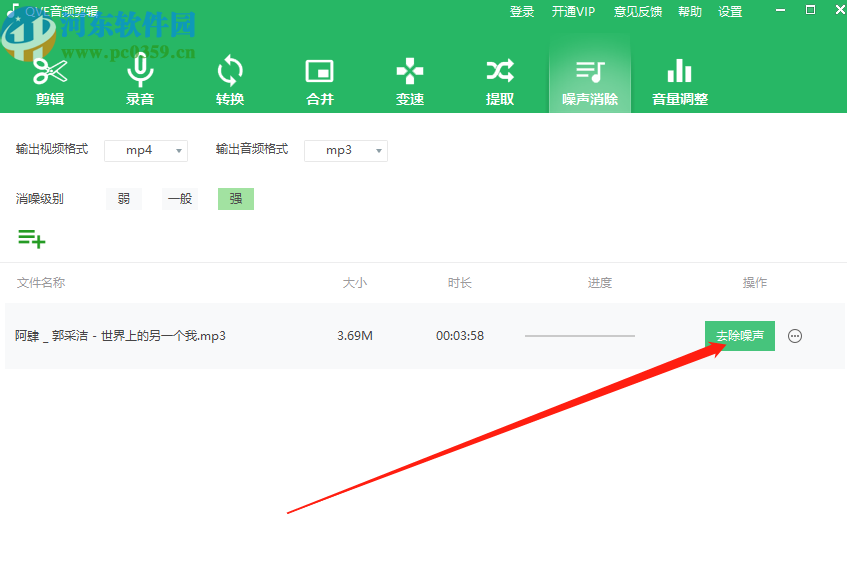Open more options for the mp3 row

[795, 336]
